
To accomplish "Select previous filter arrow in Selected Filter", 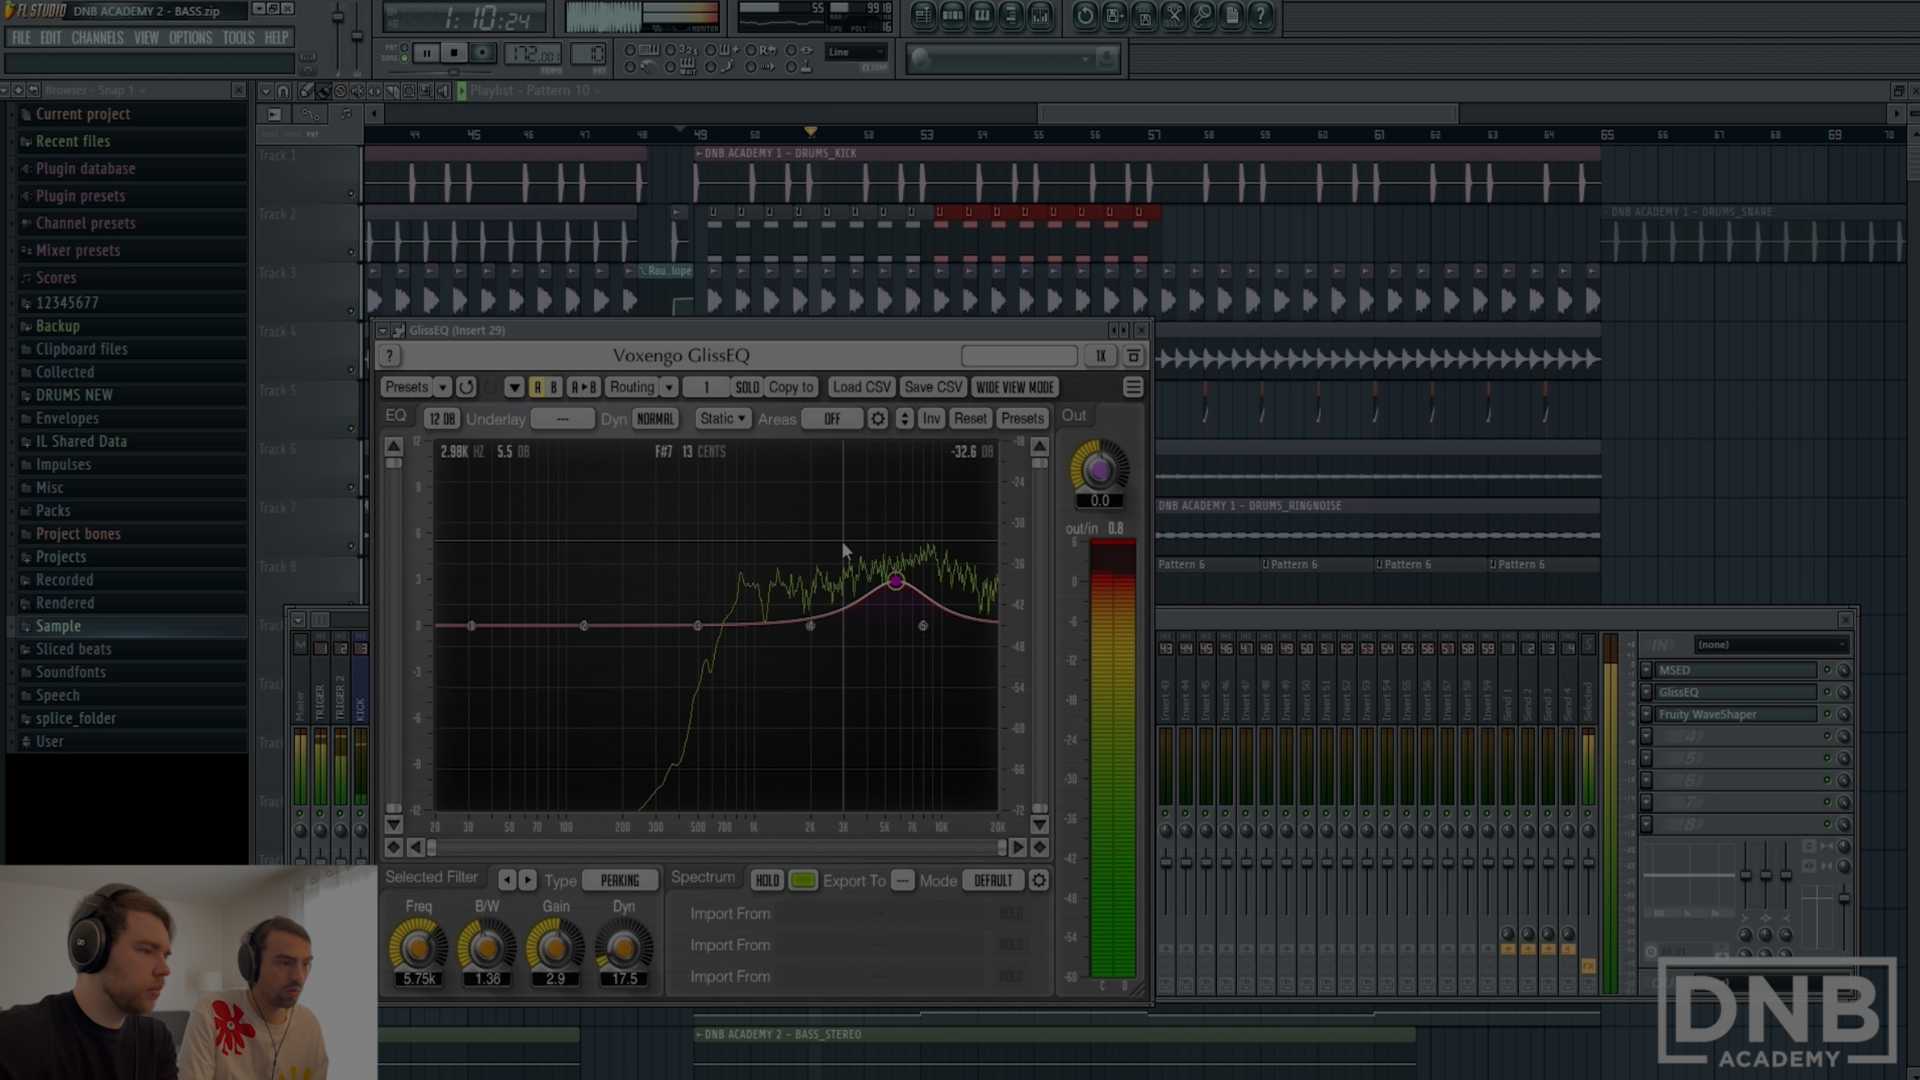I will click(507, 880).
